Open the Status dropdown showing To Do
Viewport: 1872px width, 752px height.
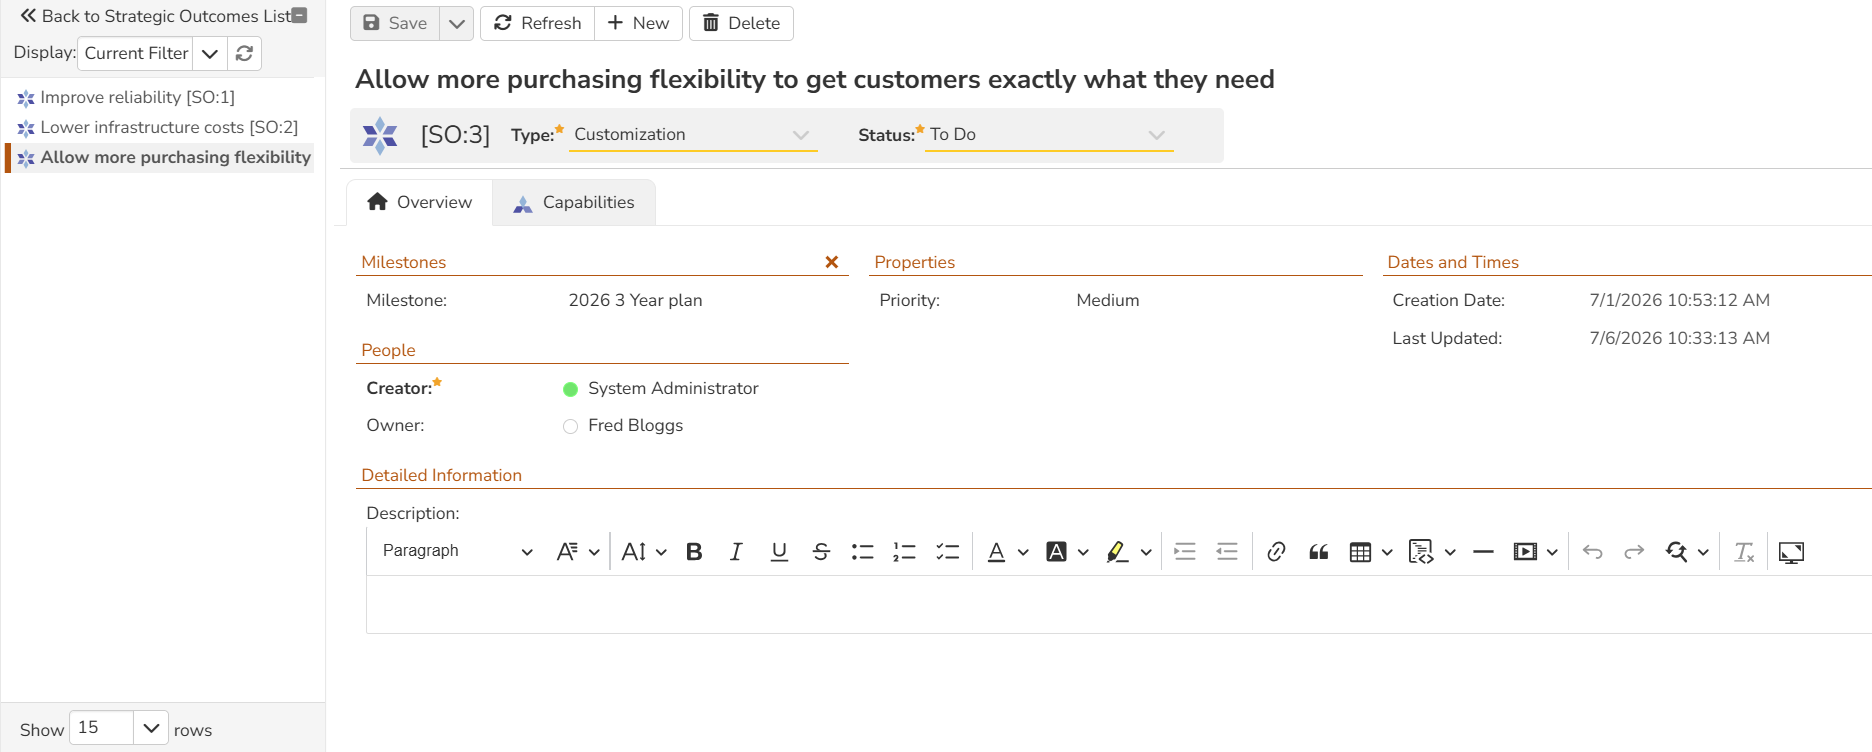coord(1049,135)
